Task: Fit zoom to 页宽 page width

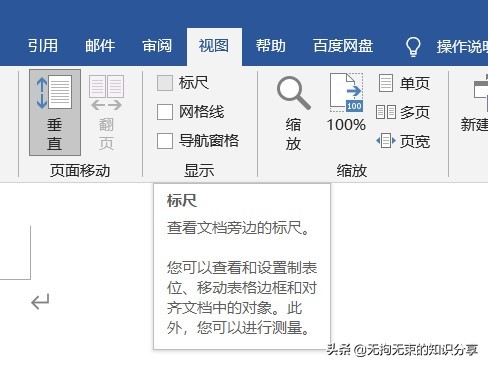Action: coord(403,141)
